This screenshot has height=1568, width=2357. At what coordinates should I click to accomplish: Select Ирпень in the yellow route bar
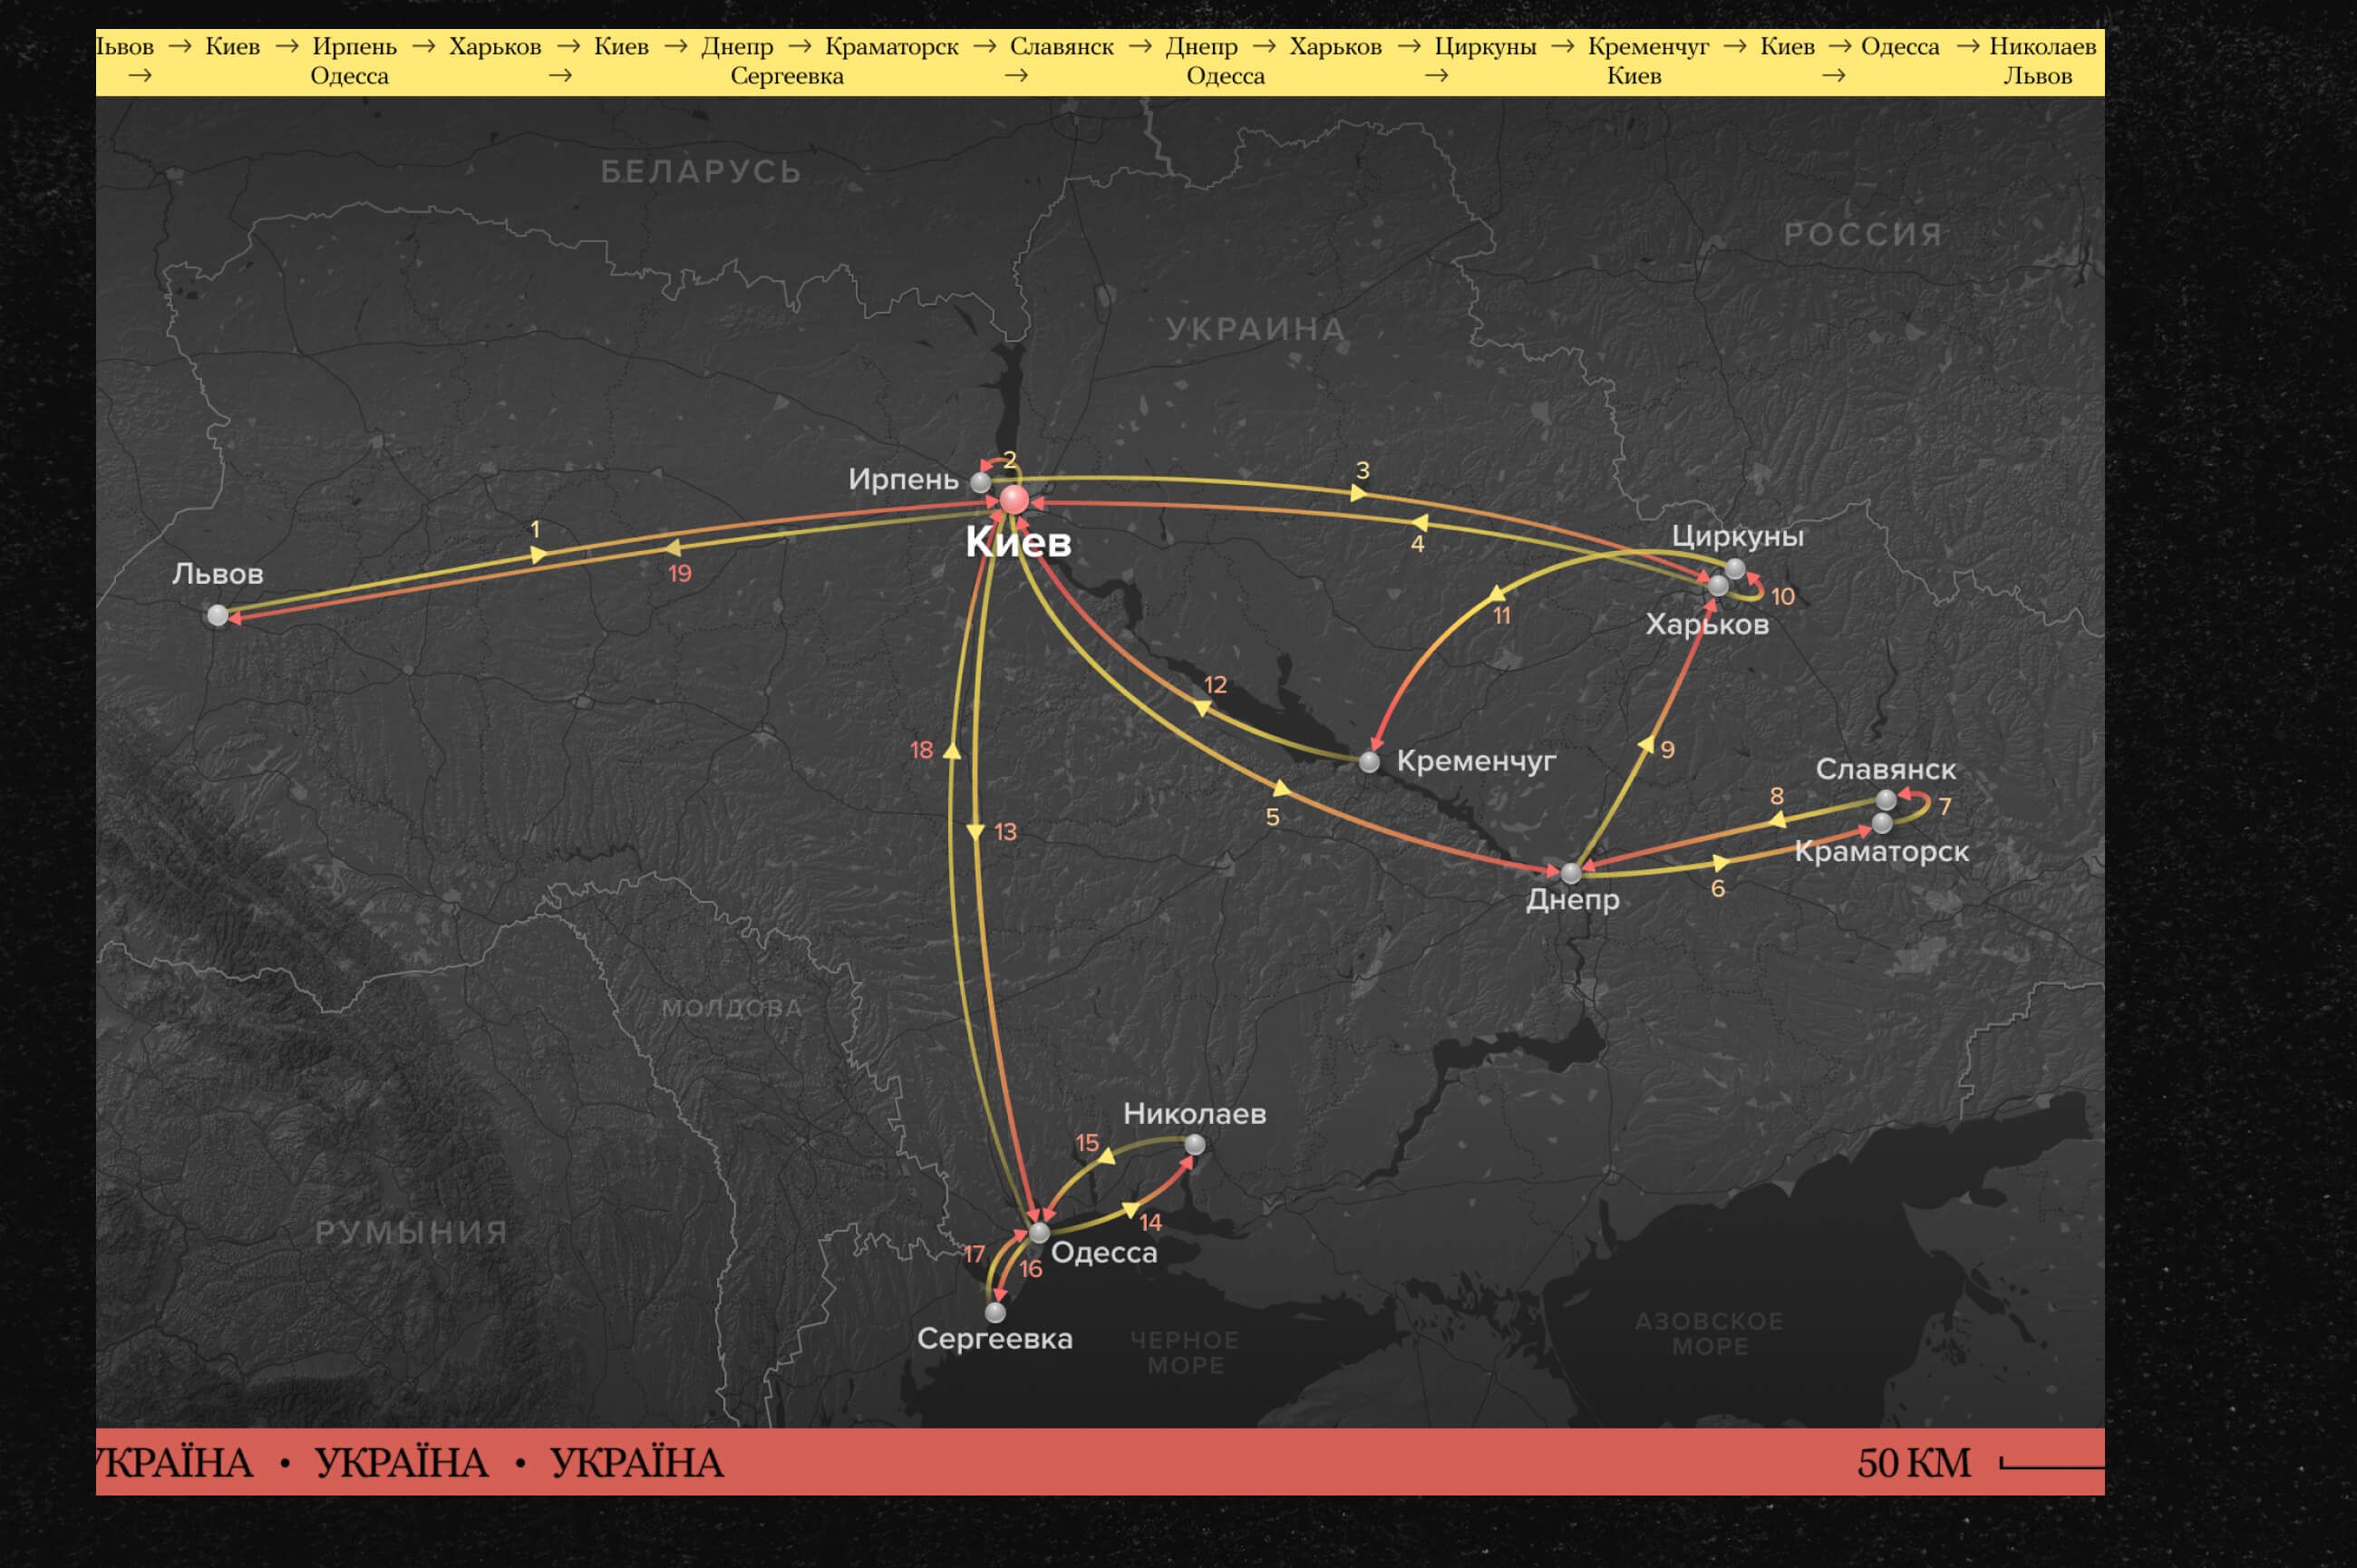[354, 46]
